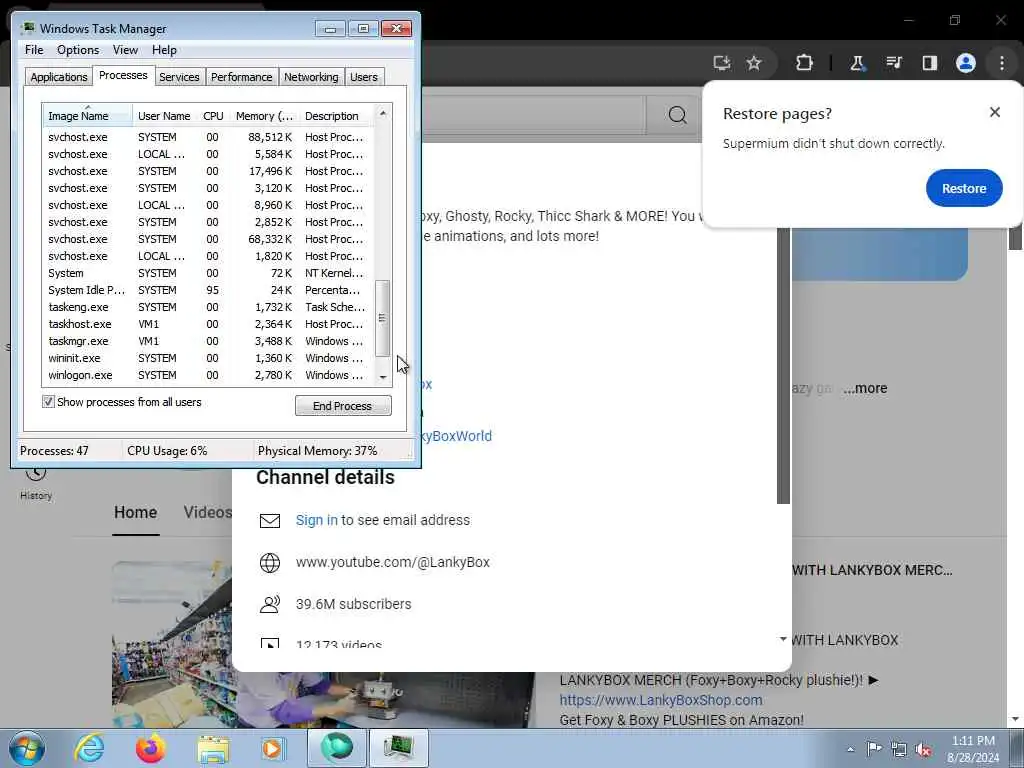Switch to the Users tab
The image size is (1024, 768).
click(x=364, y=77)
